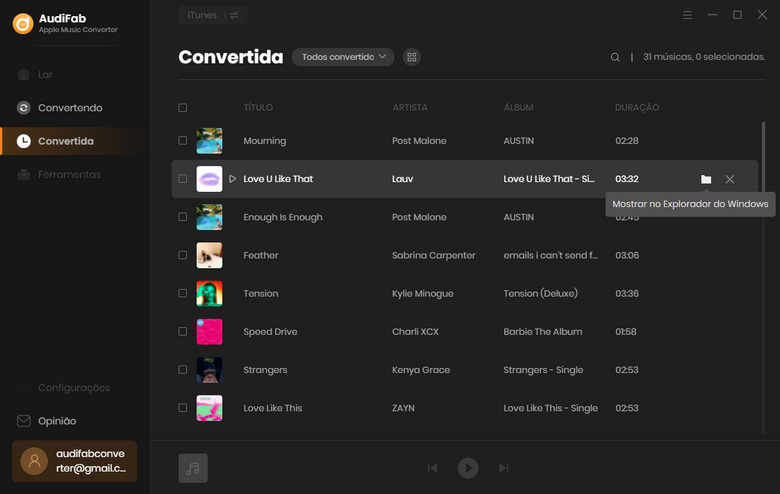
Task: Click the audifabconverter@gmail account button
Action: (75, 461)
